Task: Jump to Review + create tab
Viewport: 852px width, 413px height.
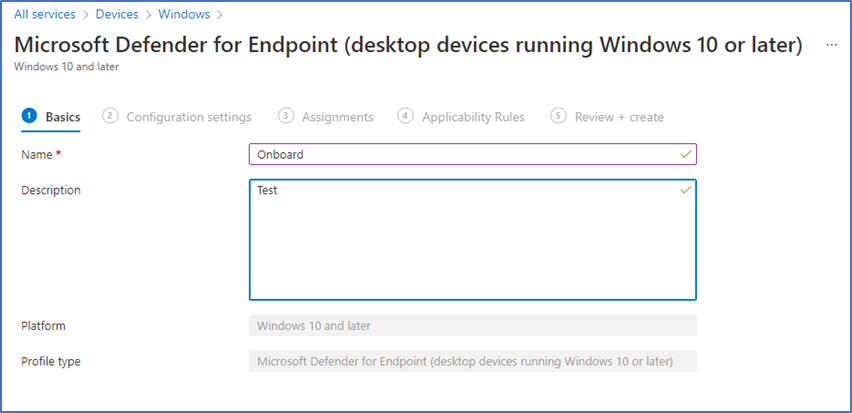Action: (619, 117)
